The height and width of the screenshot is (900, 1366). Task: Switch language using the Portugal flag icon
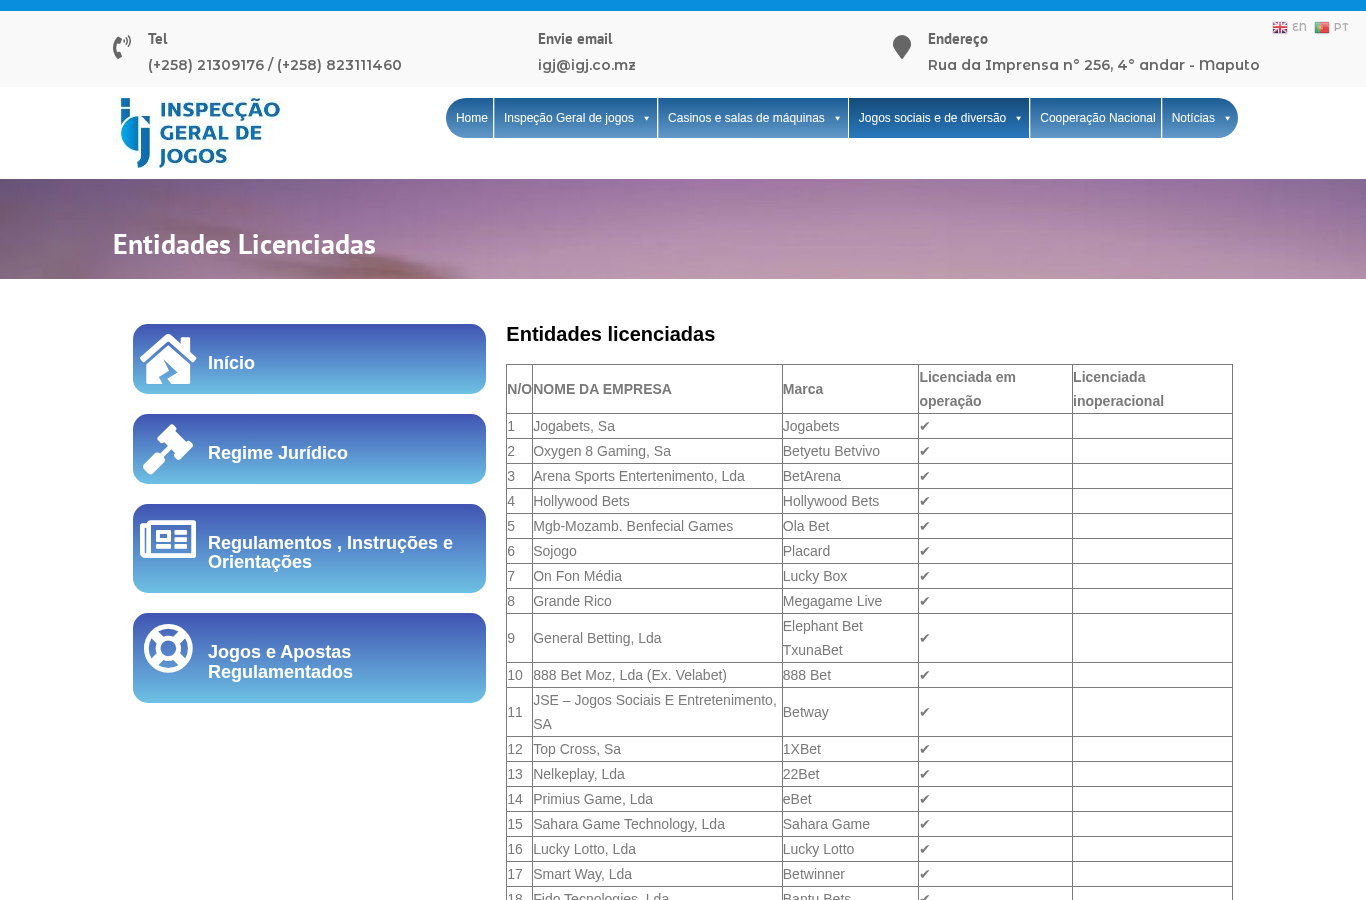click(1321, 28)
